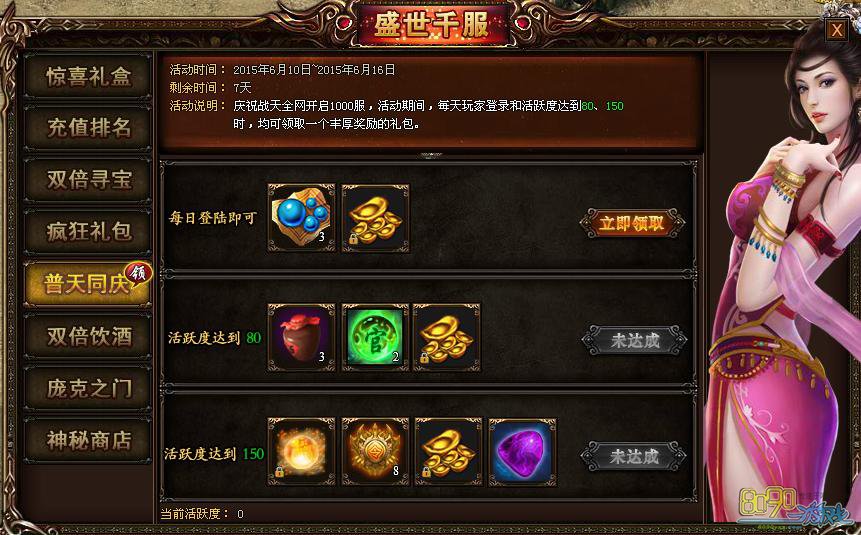
Task: Click gold ingots in activity 150 row
Action: tap(449, 452)
